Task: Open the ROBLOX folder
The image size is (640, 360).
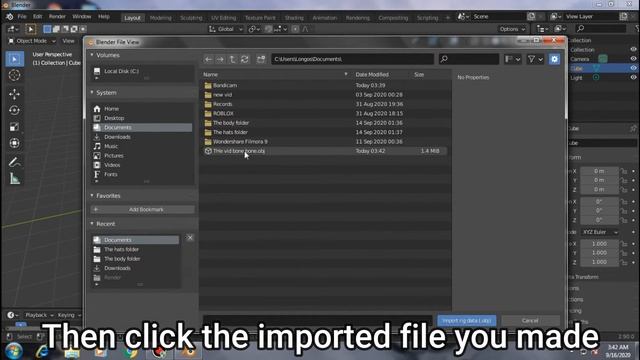Action: pos(223,113)
